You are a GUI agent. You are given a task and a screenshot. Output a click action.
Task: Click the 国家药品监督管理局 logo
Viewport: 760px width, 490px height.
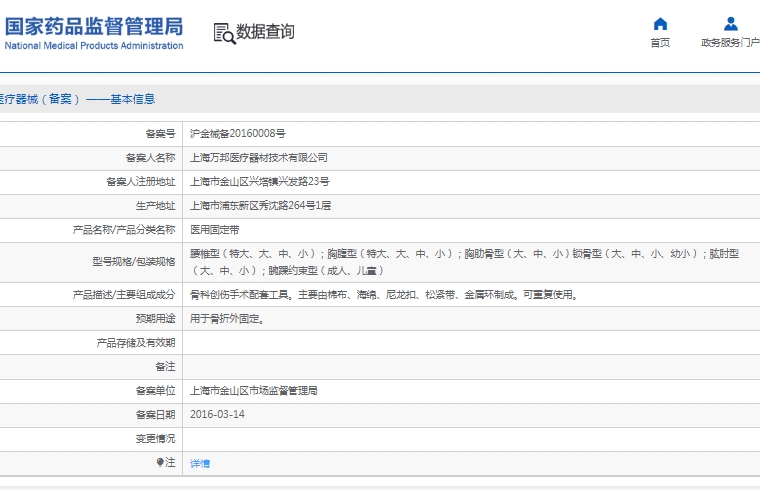[94, 27]
